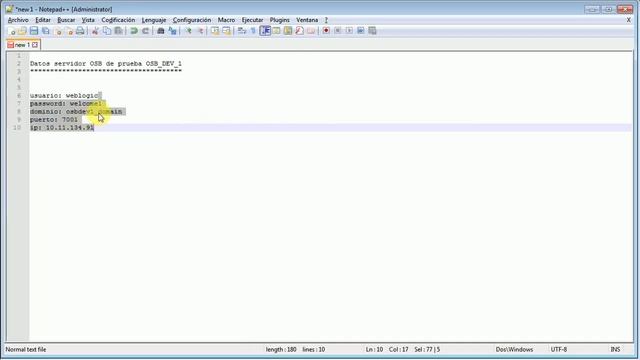Image resolution: width=640 pixels, height=360 pixels.
Task: Open the Vista menu
Action: 88,20
